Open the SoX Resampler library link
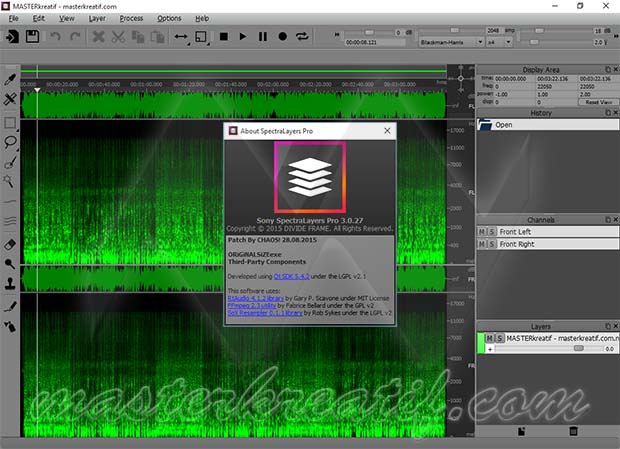This screenshot has height=449, width=620. point(265,313)
